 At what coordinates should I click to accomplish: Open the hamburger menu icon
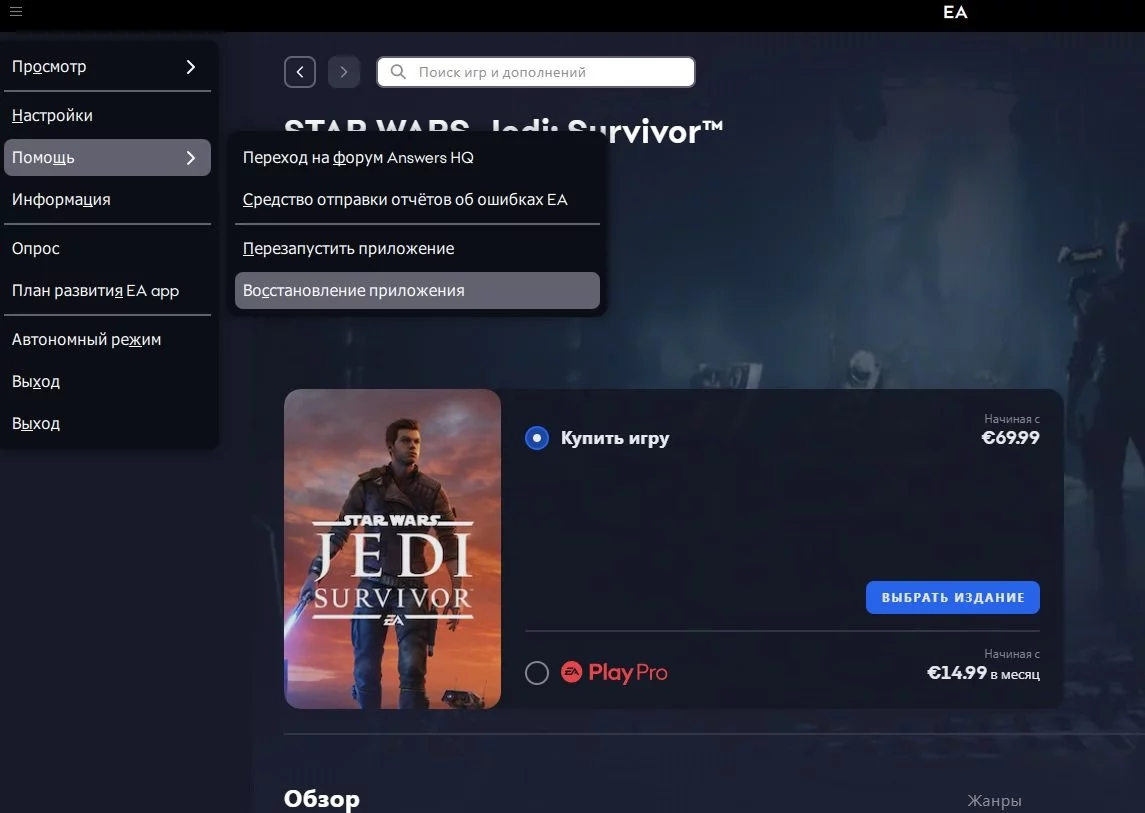(x=16, y=12)
